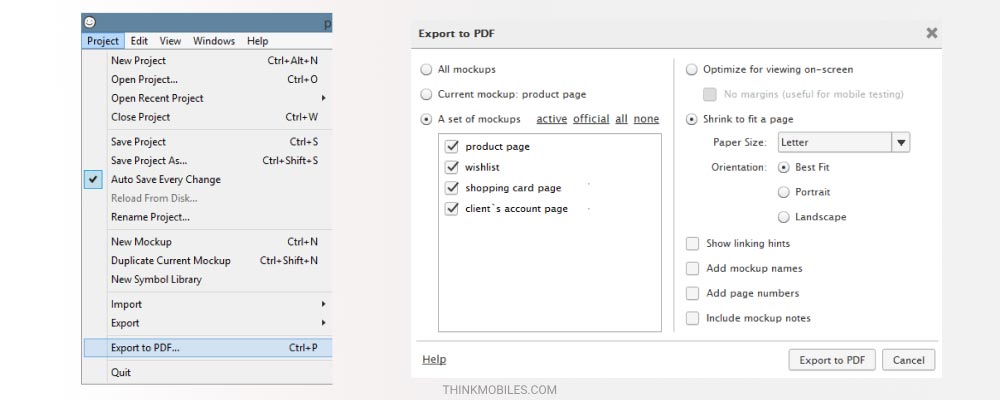
Task: Choose New Mockup menu entry
Action: 208,242
